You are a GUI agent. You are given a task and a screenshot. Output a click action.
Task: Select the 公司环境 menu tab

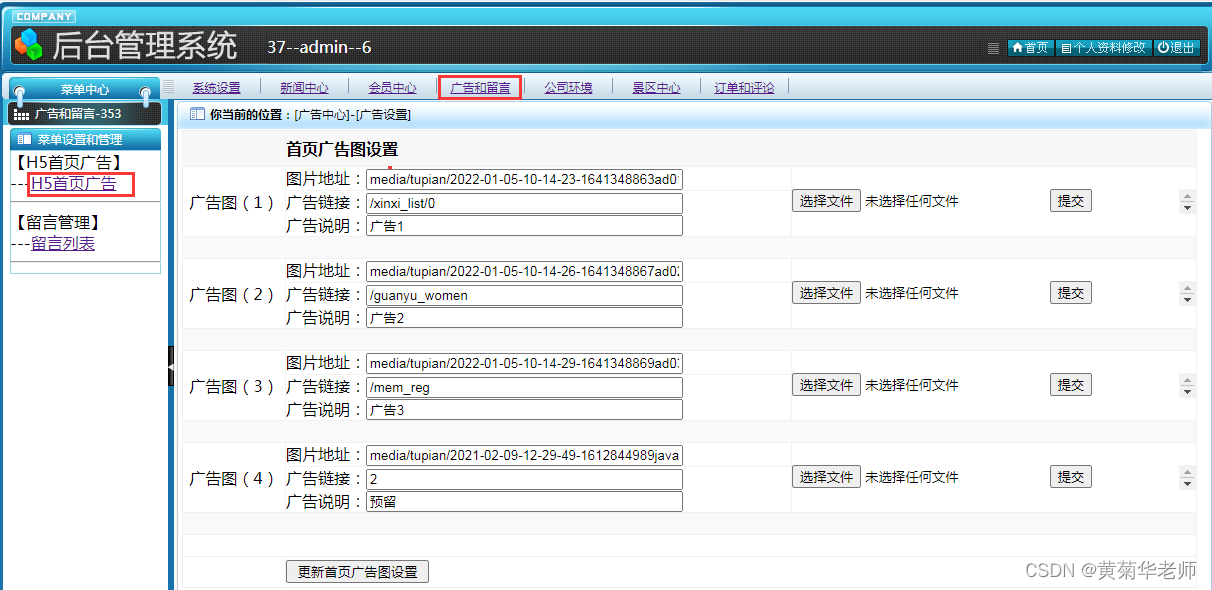point(568,87)
